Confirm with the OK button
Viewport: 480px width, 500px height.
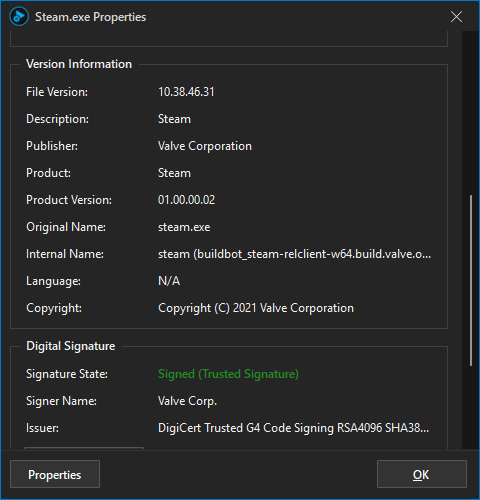tap(421, 474)
